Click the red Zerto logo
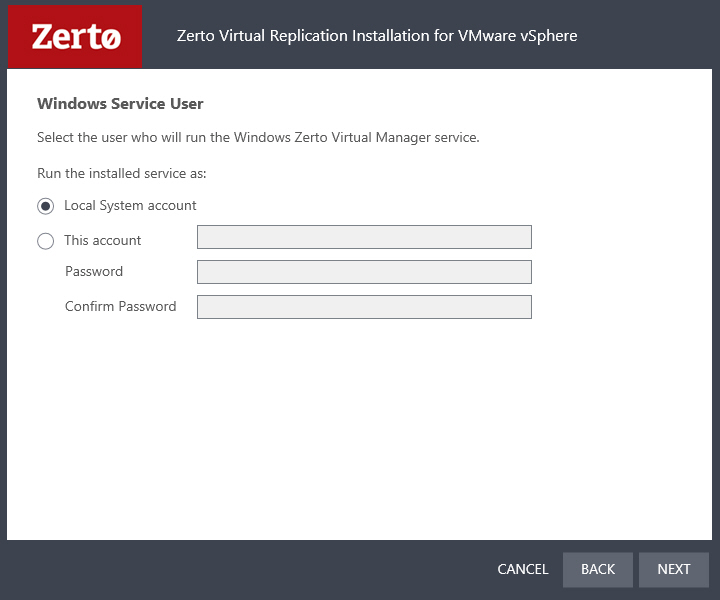Image resolution: width=720 pixels, height=600 pixels. (75, 36)
